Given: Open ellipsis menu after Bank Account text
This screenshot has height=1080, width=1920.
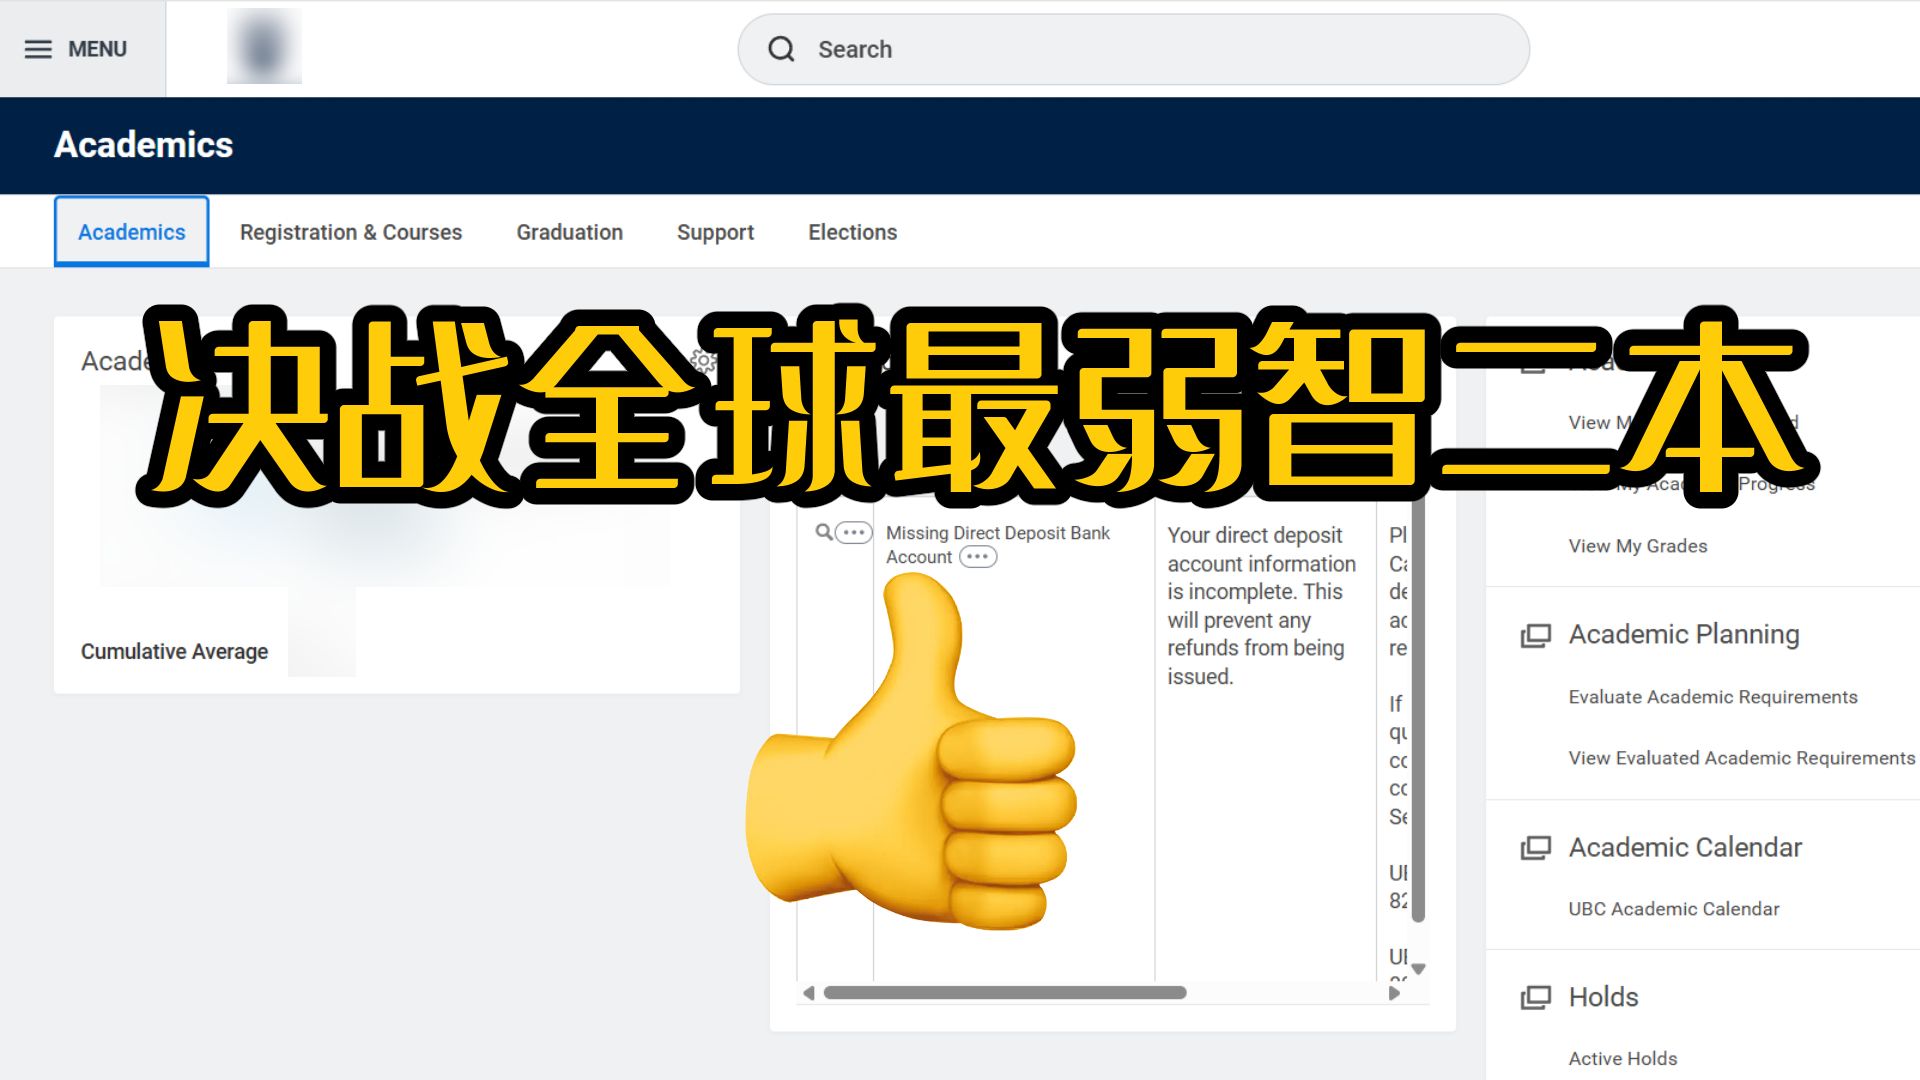Looking at the screenshot, I should point(977,557).
